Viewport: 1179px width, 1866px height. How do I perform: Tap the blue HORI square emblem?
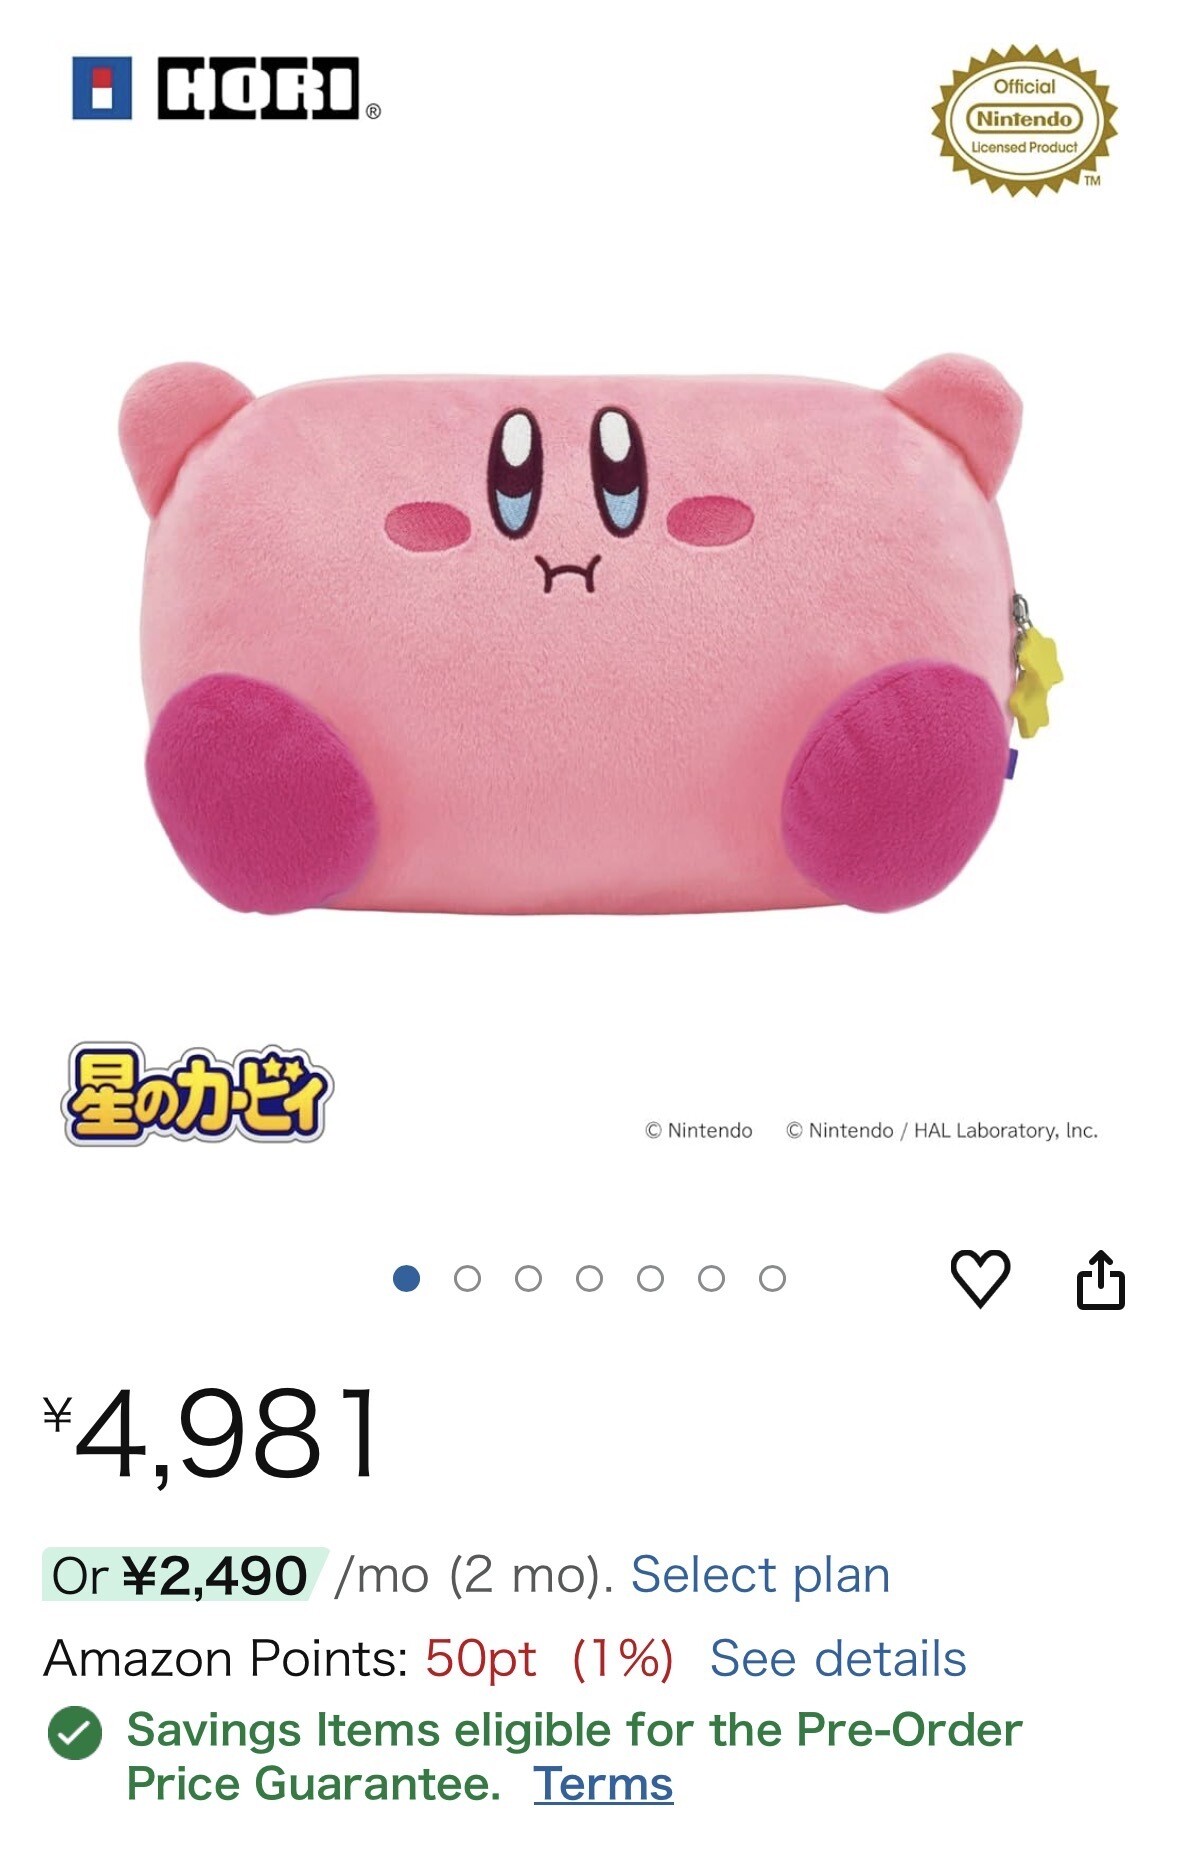coord(102,88)
